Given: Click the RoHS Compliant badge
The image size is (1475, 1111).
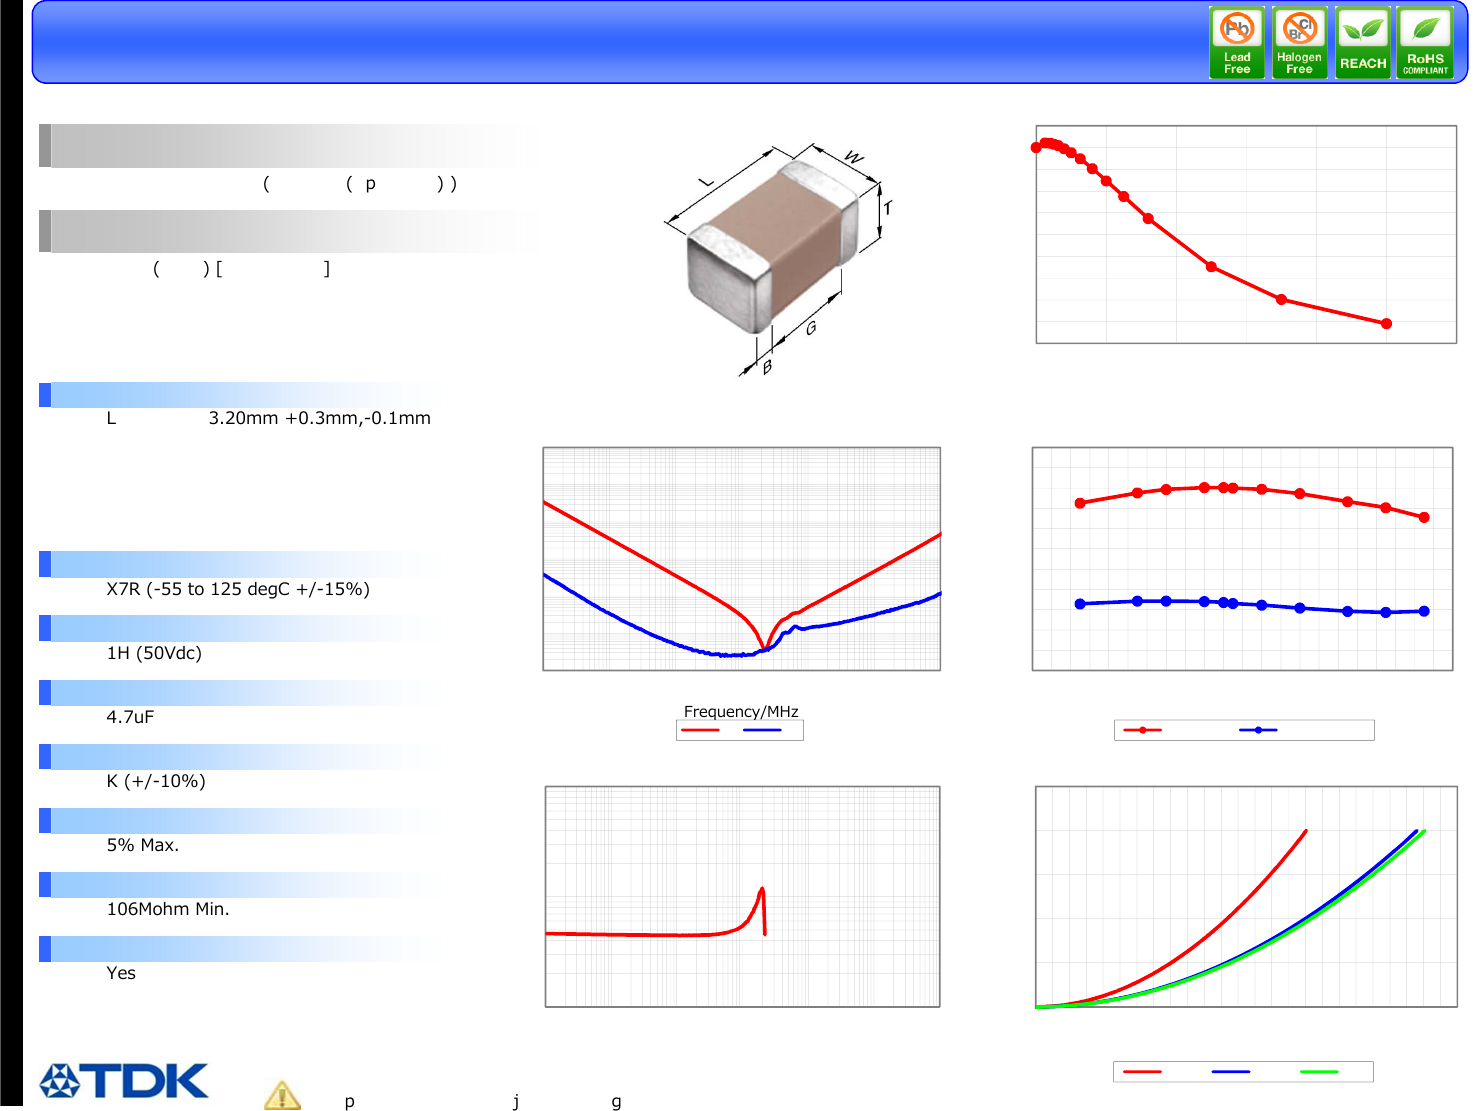Looking at the screenshot, I should point(1425,43).
